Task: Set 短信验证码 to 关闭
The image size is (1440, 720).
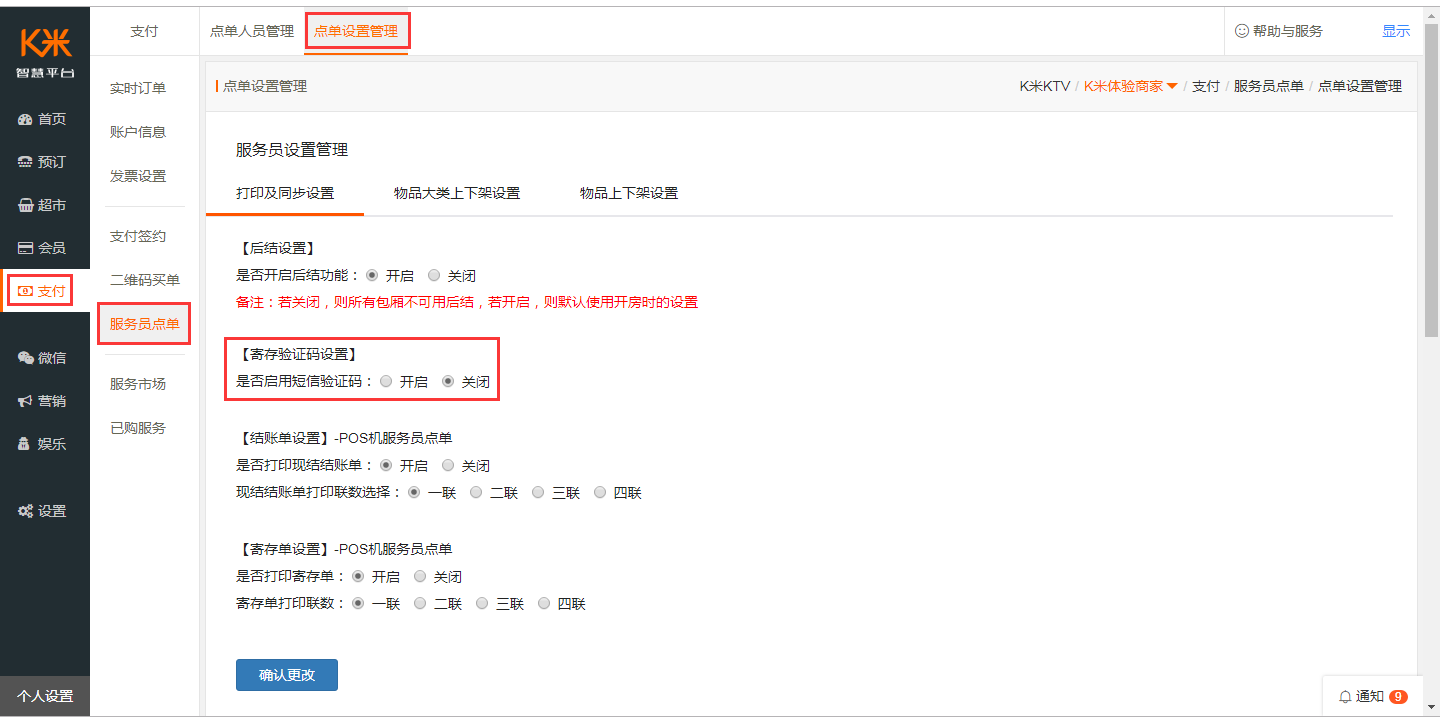Action: [448, 381]
